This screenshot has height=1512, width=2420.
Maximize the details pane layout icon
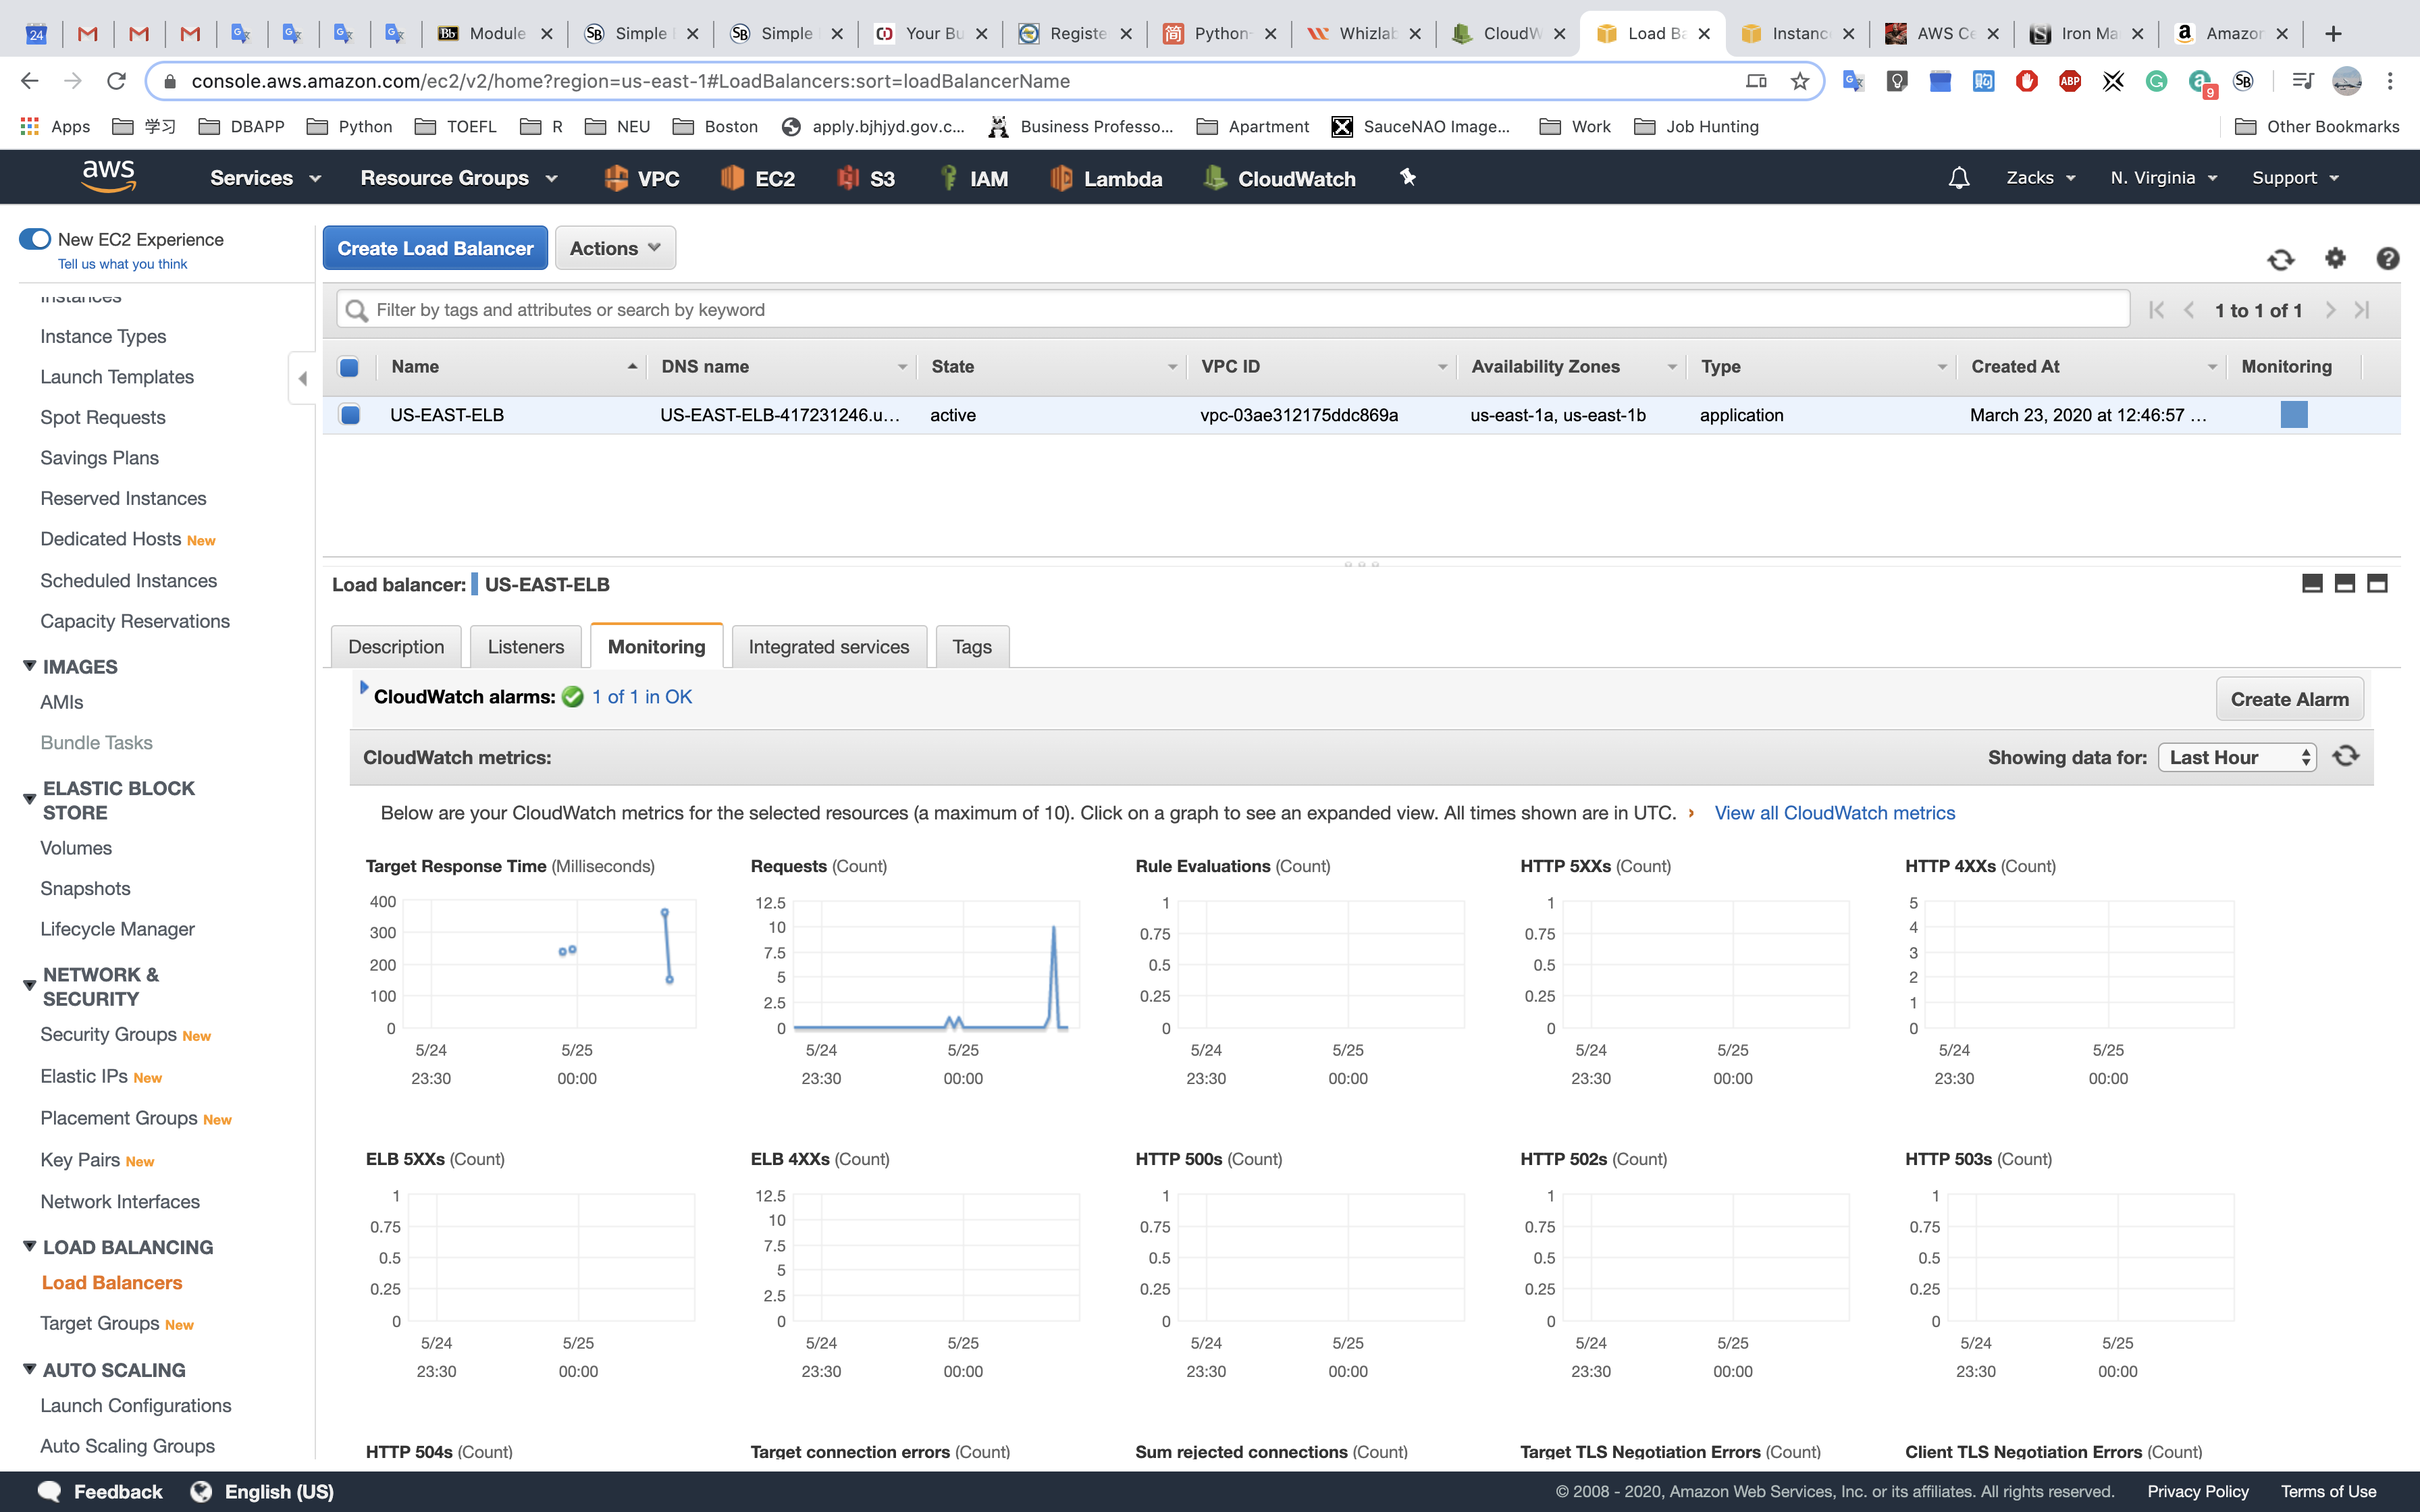(x=2377, y=583)
